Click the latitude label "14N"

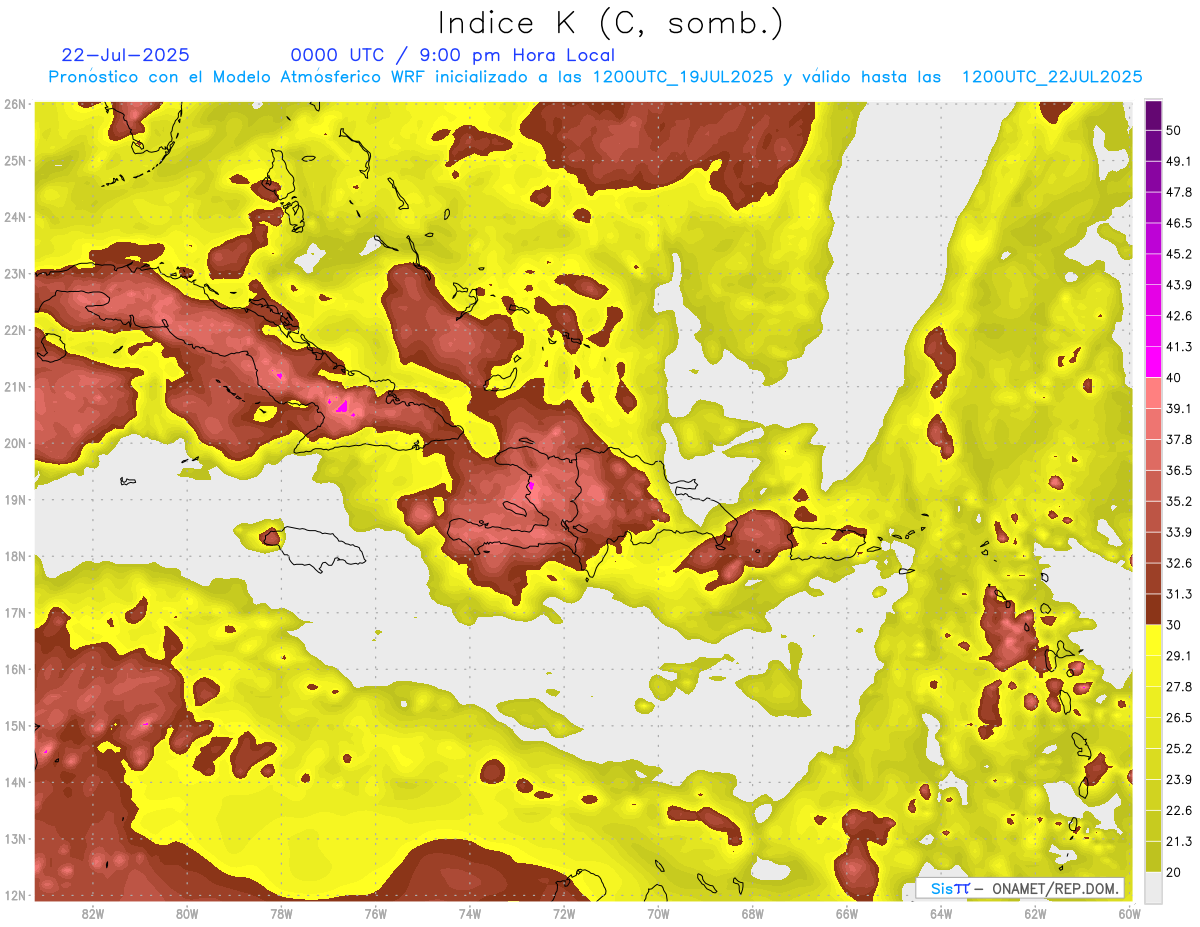[15, 782]
